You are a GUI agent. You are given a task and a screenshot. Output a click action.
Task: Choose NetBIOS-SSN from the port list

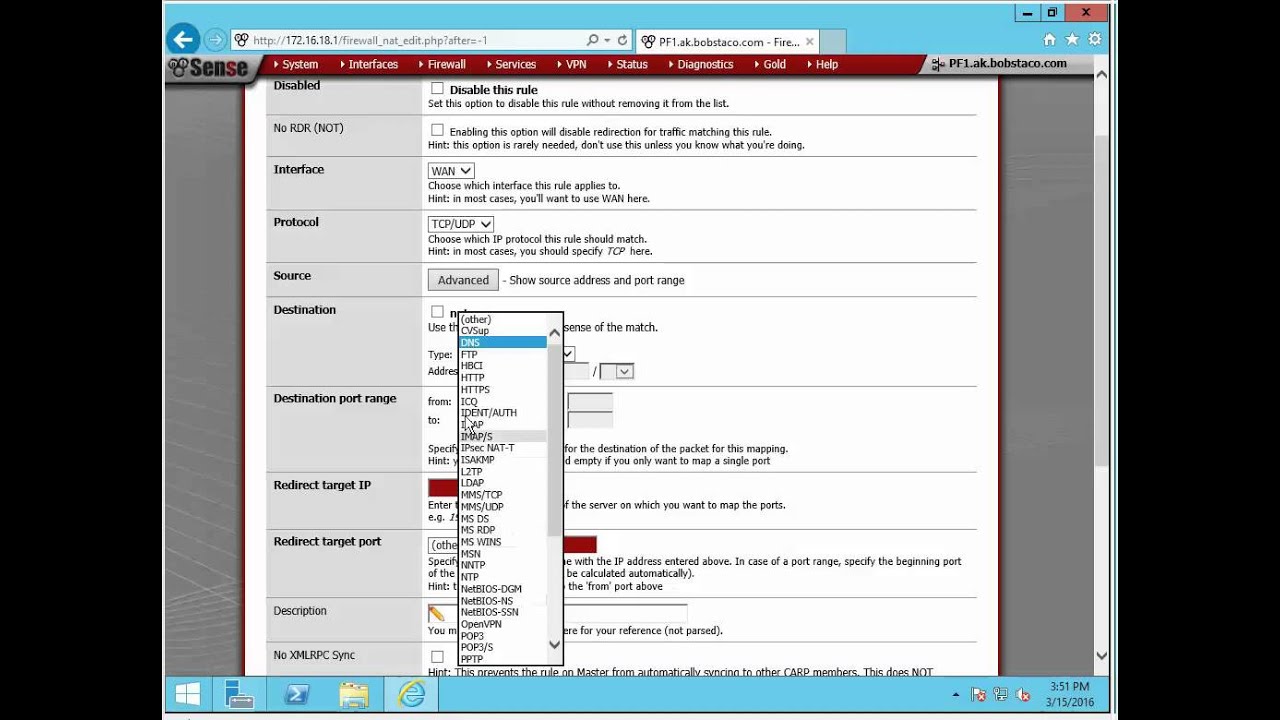(503, 612)
